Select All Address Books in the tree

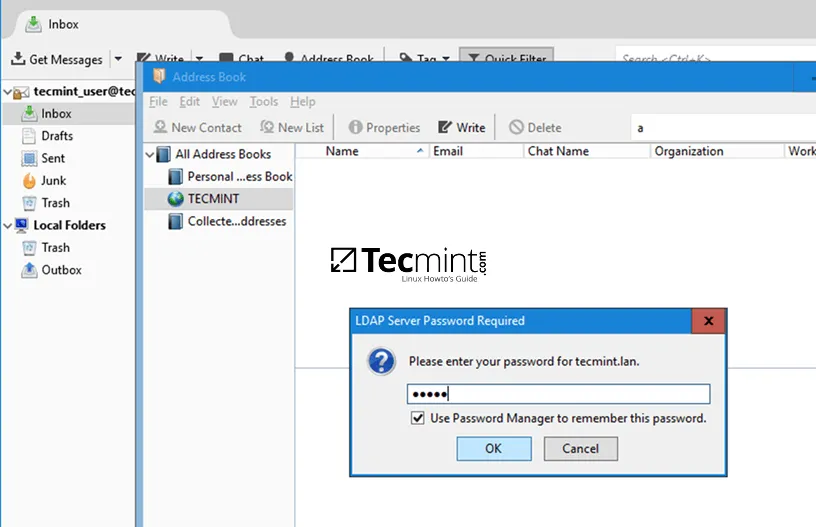(223, 154)
